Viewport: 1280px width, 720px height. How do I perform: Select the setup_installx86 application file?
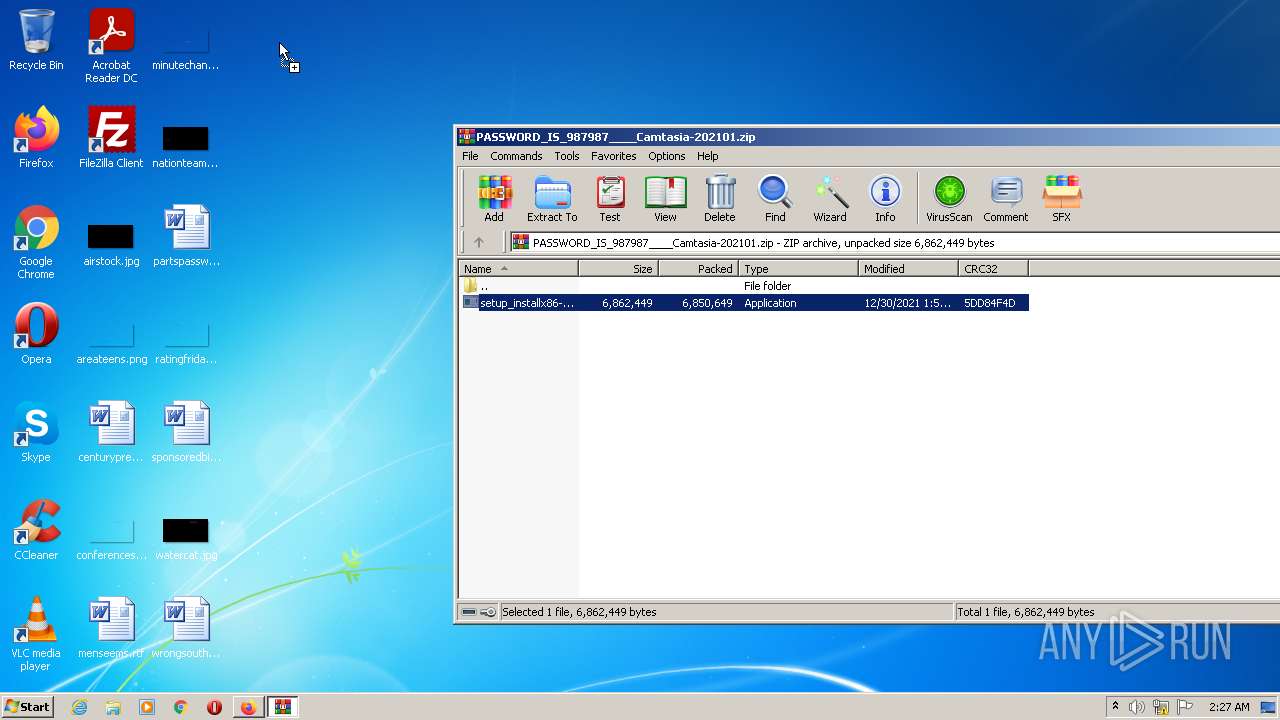pyautogui.click(x=744, y=303)
